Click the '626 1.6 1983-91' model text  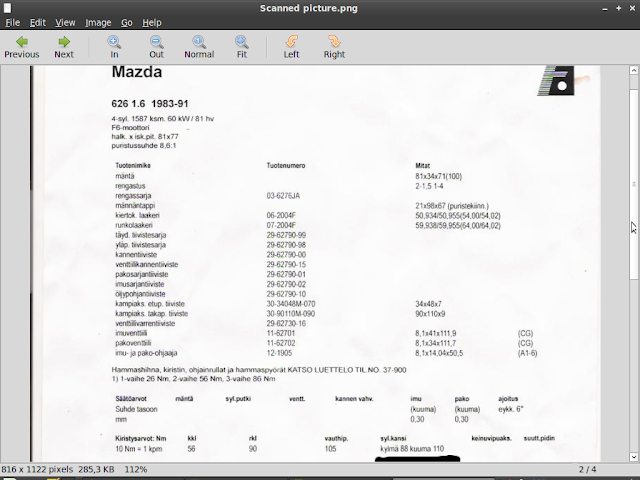click(150, 104)
